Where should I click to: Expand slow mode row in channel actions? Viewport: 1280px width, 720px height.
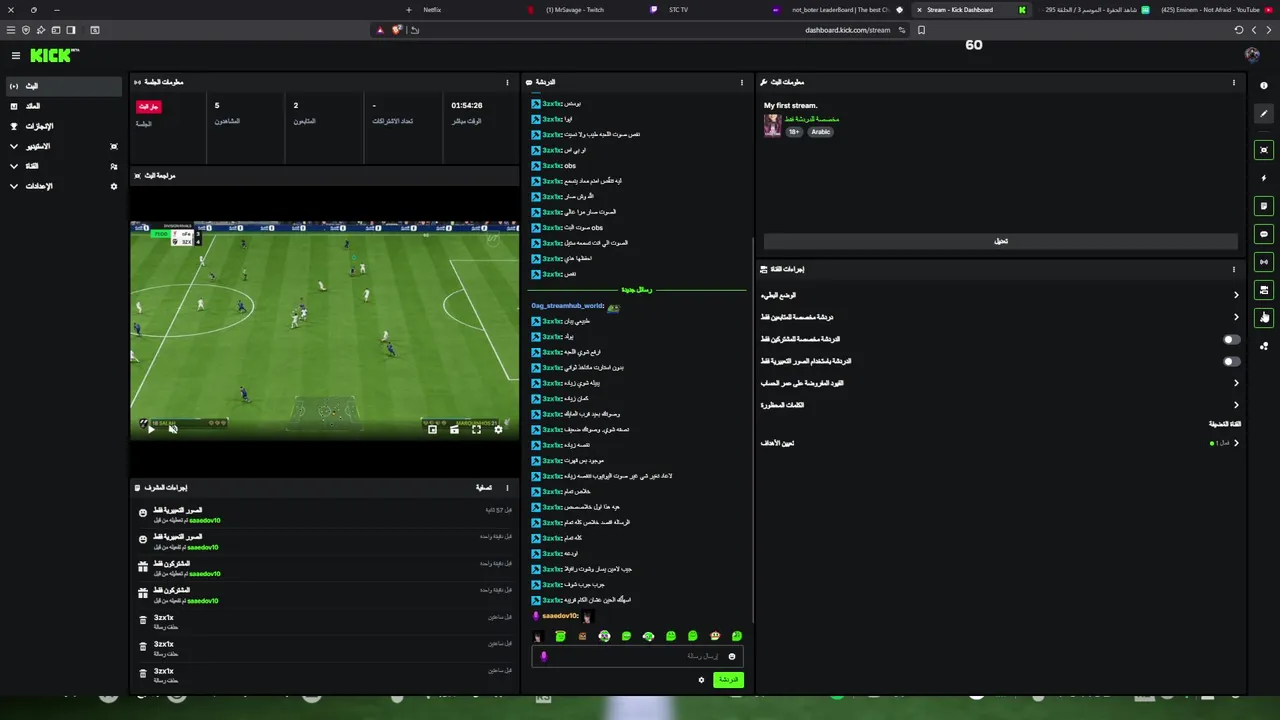pyautogui.click(x=1000, y=295)
